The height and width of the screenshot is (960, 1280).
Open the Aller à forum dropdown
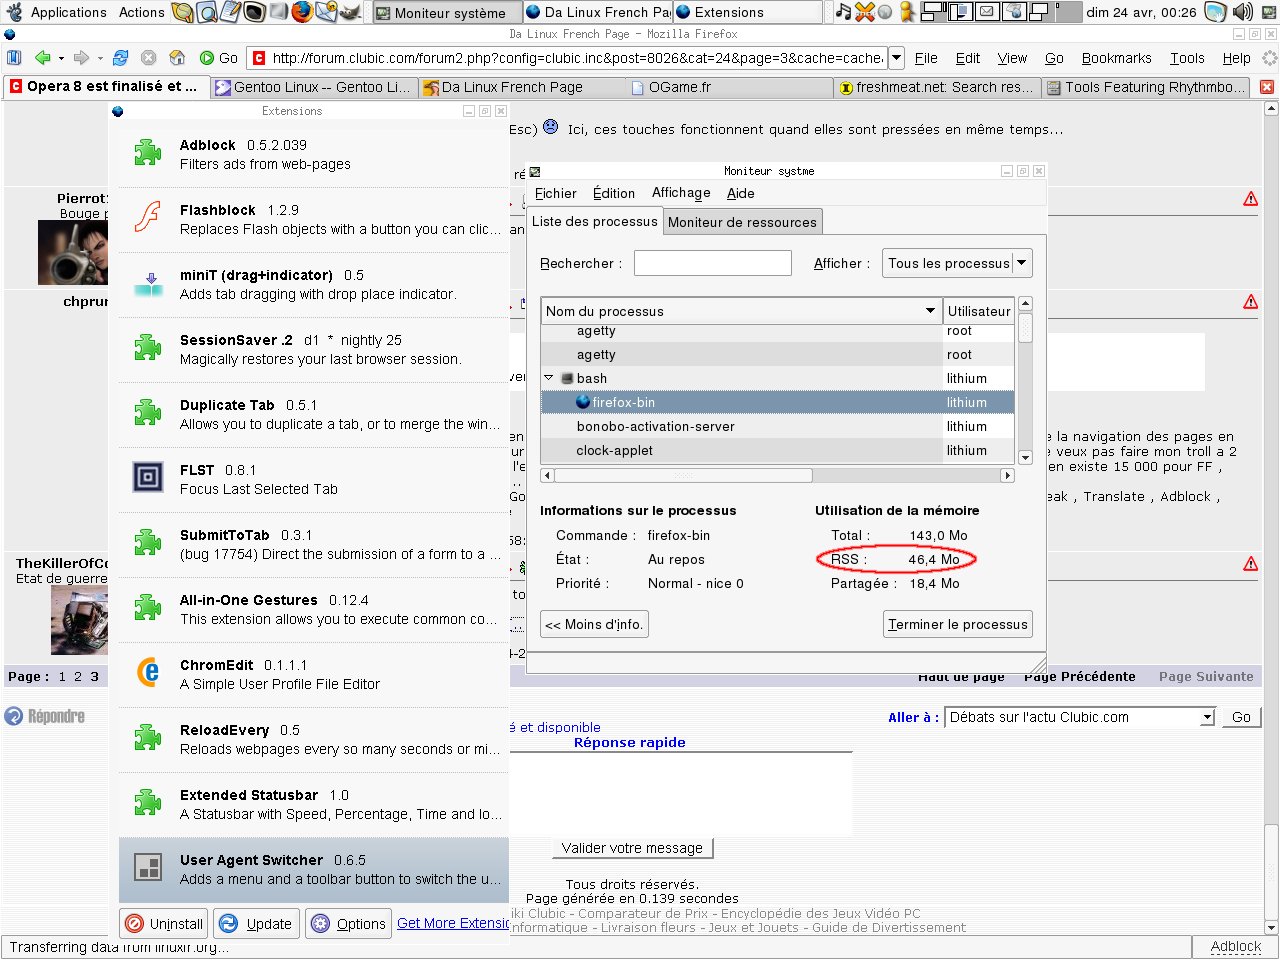[x=1081, y=717]
